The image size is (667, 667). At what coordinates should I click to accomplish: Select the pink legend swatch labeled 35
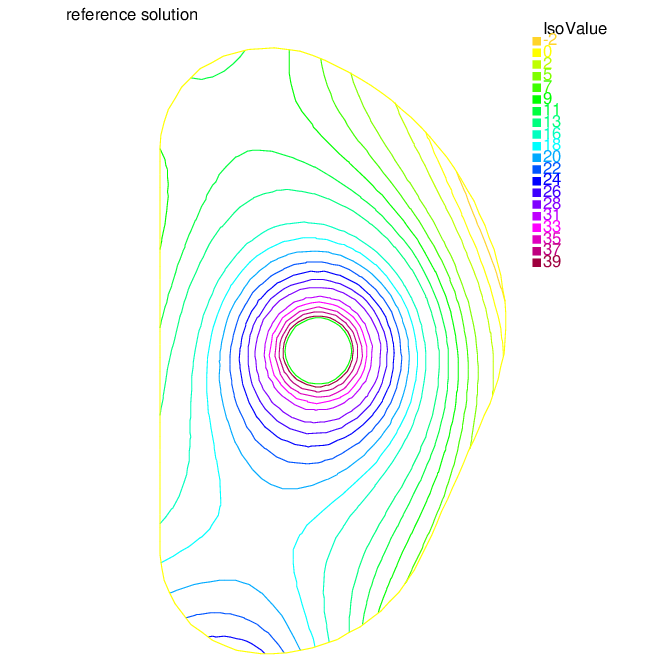pyautogui.click(x=536, y=239)
